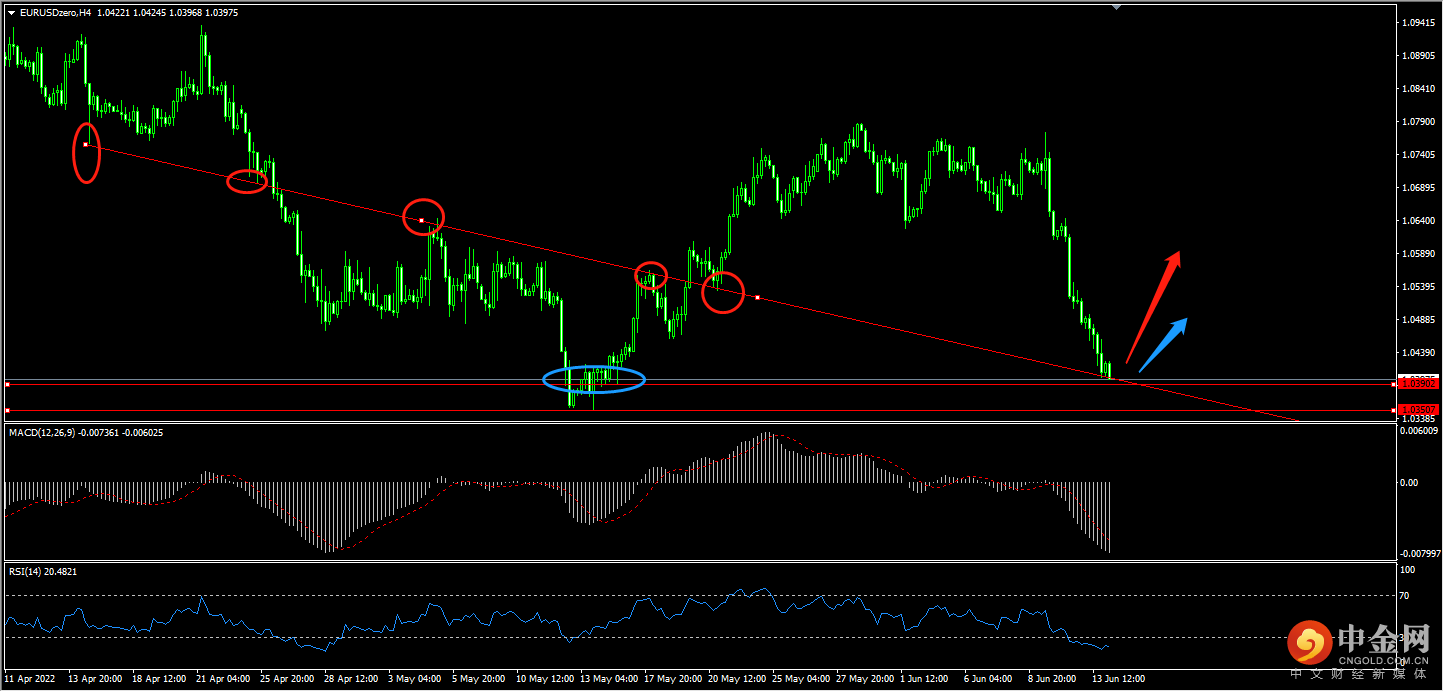This screenshot has width=1444, height=692.
Task: Select left handle of upper red horizontal line
Action: 7,384
